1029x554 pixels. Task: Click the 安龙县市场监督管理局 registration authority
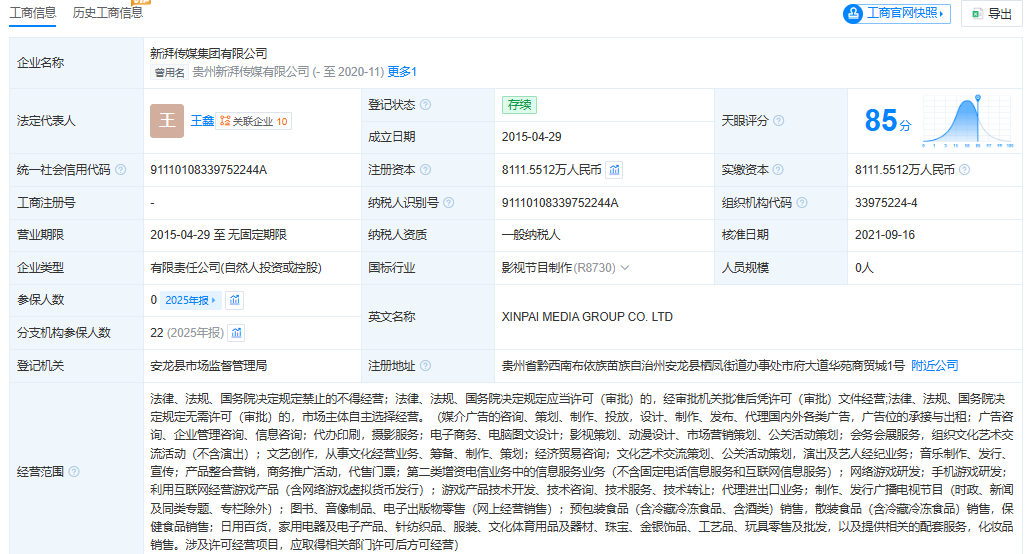pyautogui.click(x=209, y=366)
